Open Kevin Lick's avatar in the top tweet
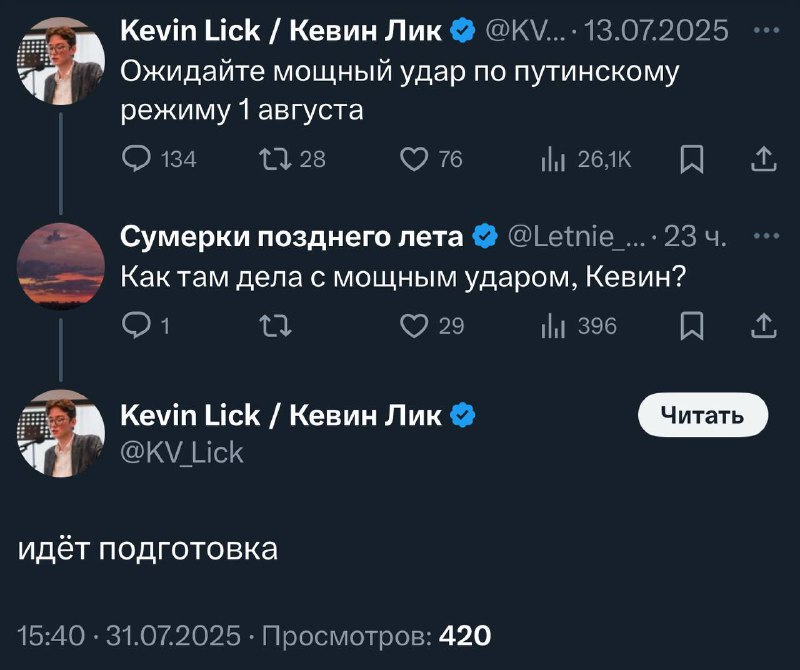Screen dimensions: 800x670 click(x=60, y=60)
